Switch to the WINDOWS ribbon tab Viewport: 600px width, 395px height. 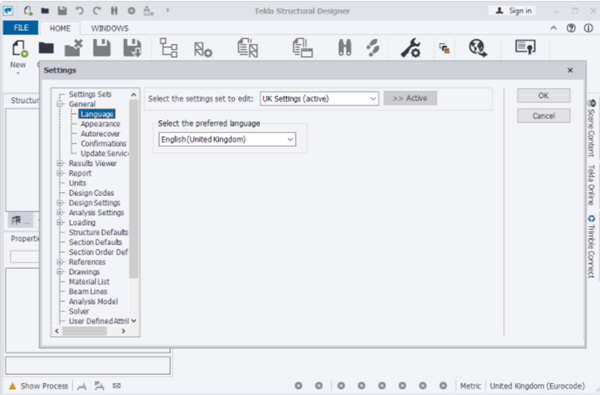pyautogui.click(x=109, y=28)
